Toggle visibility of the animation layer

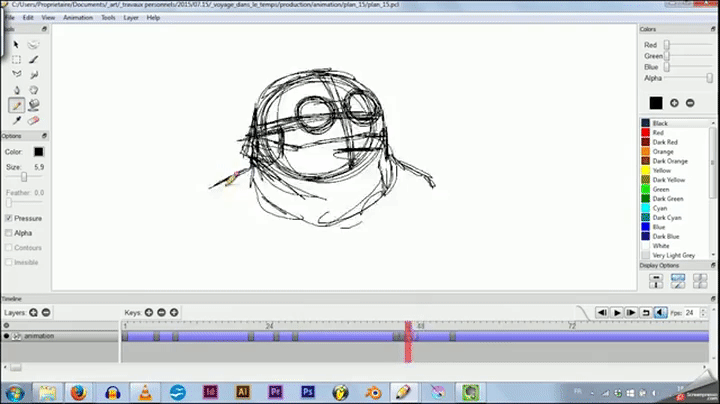point(6,336)
